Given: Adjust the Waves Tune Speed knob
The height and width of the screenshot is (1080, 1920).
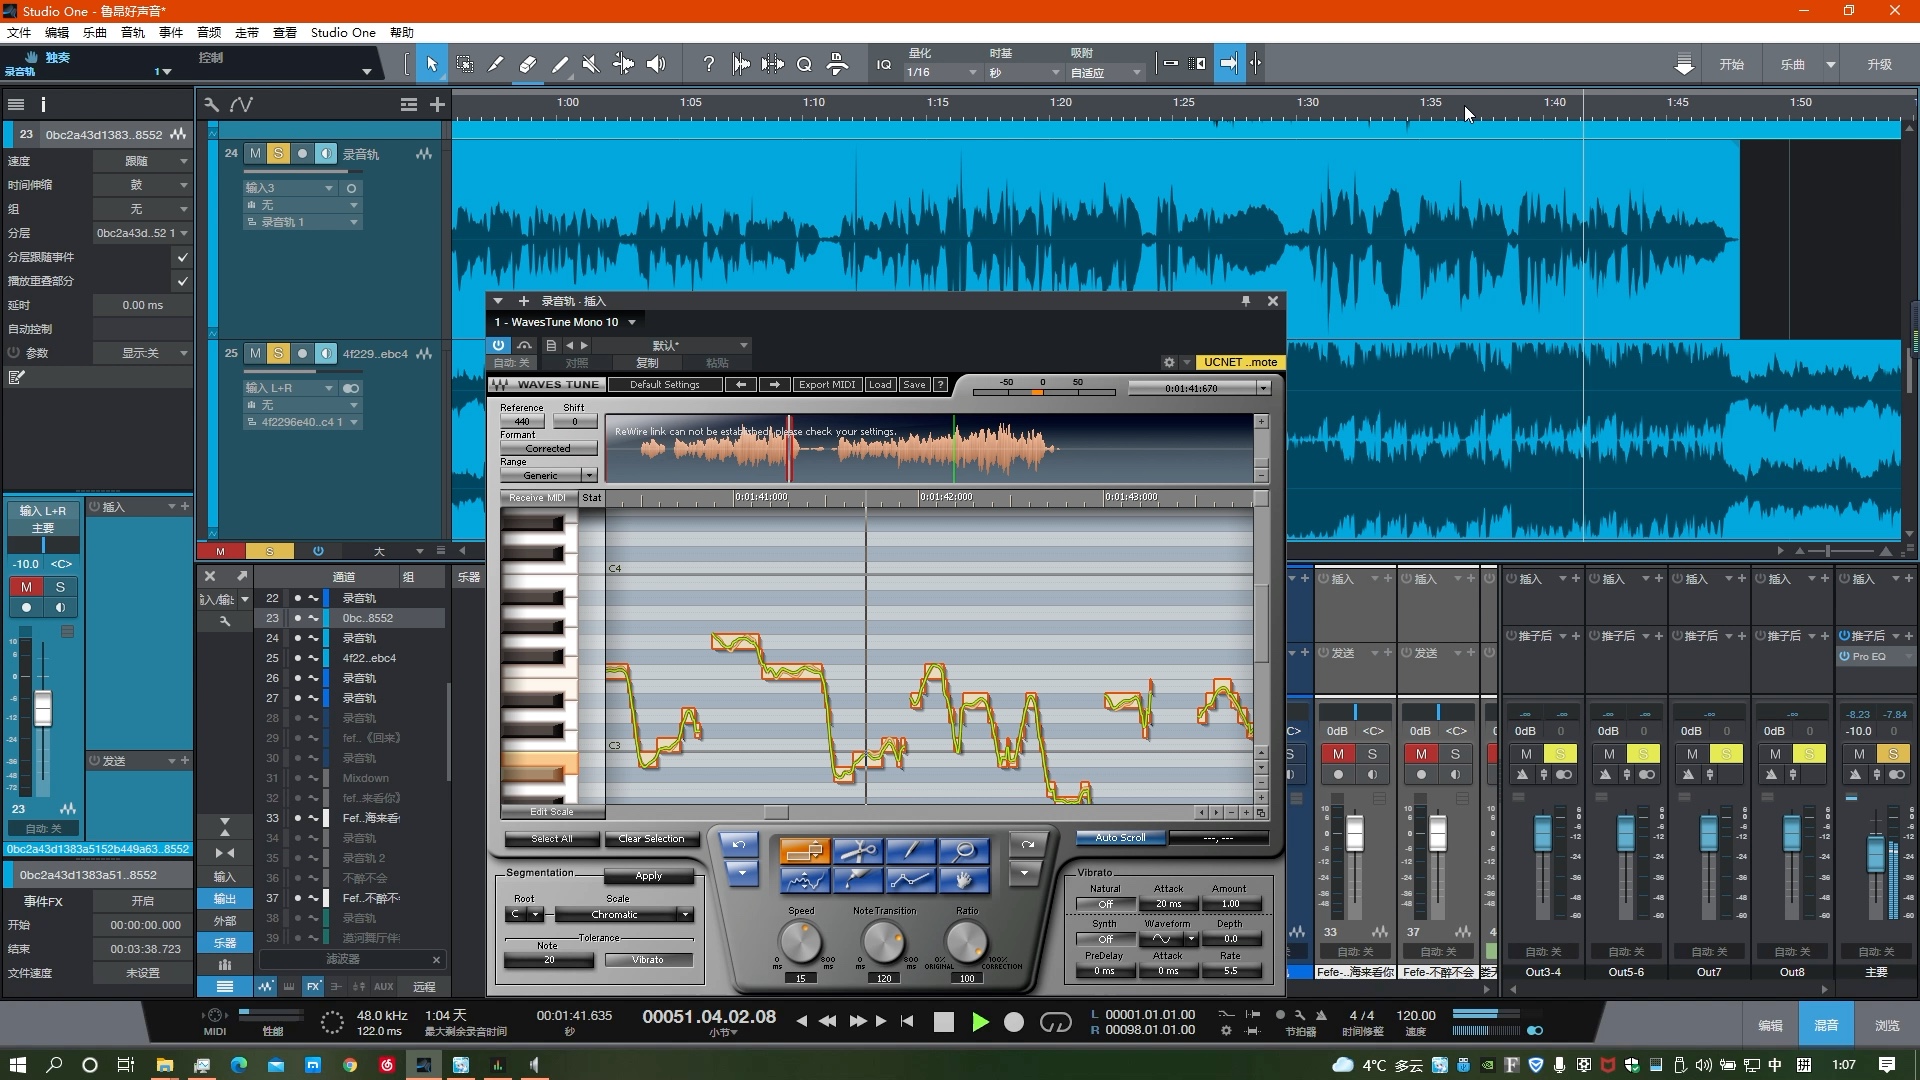Looking at the screenshot, I should click(800, 941).
